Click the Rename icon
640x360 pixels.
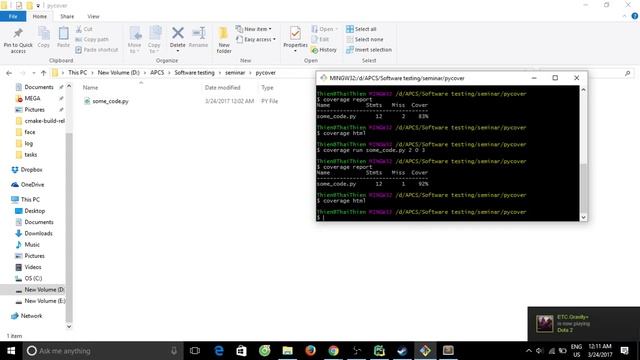point(199,33)
